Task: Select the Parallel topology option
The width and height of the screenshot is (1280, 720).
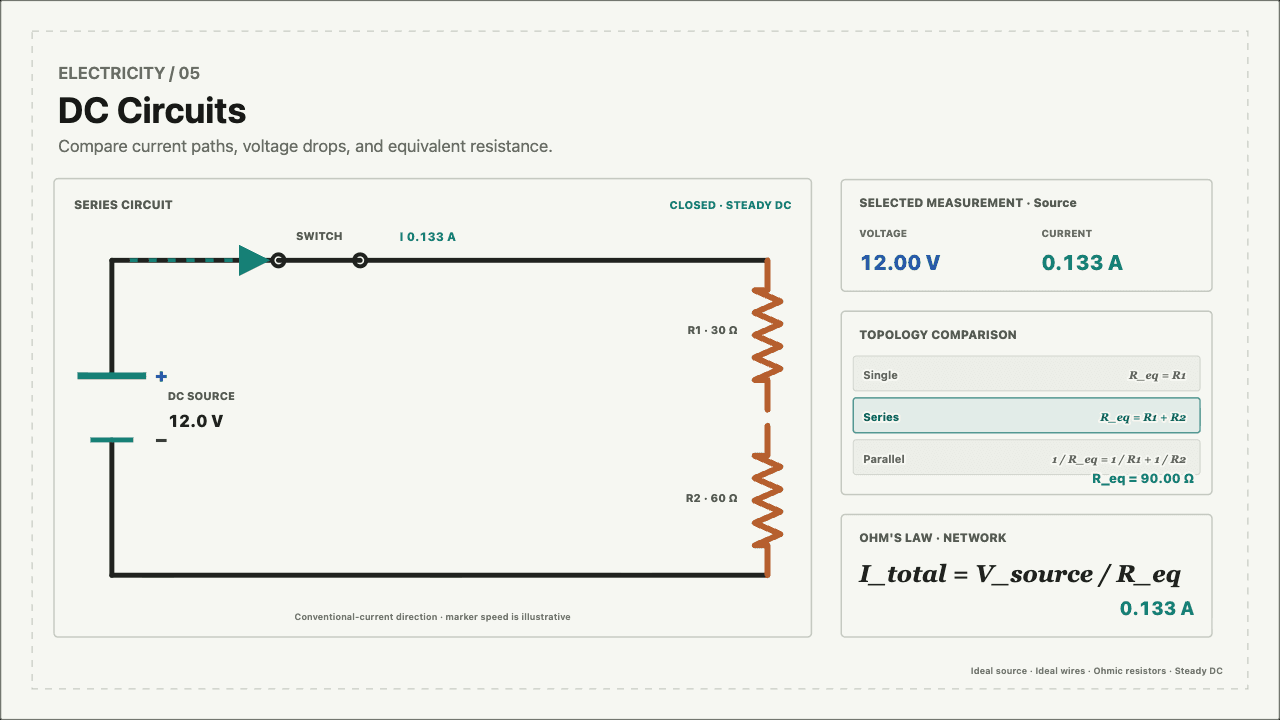Action: (x=1026, y=458)
